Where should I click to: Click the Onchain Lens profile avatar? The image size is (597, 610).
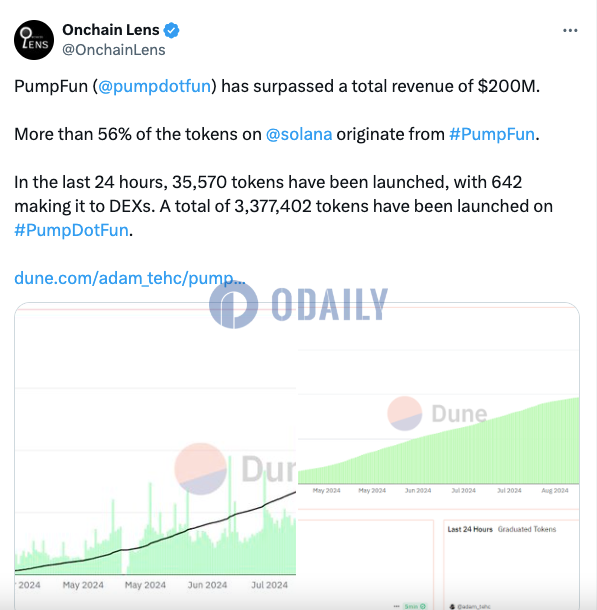coord(34,40)
